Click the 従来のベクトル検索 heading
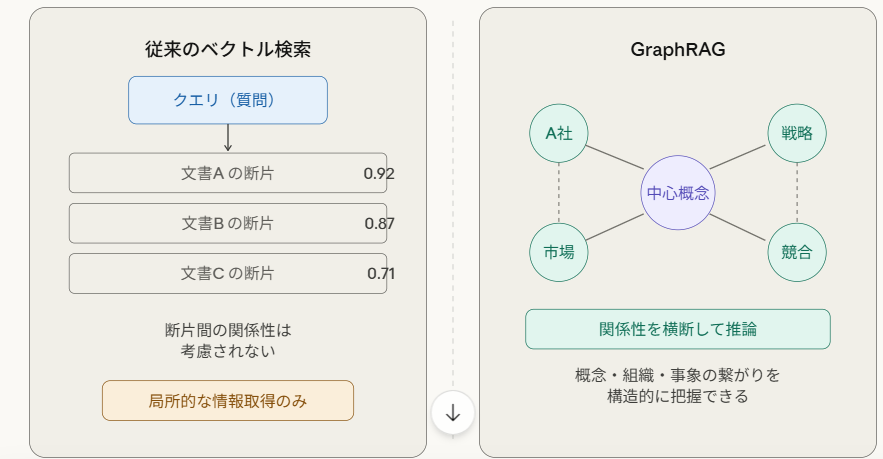The image size is (883, 459). point(228,49)
